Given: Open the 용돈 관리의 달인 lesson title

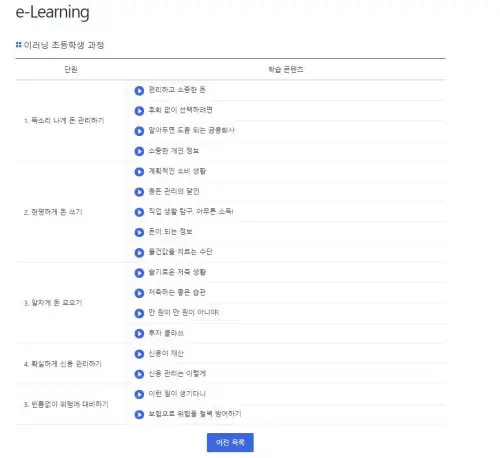Looking at the screenshot, I should click(x=174, y=191).
